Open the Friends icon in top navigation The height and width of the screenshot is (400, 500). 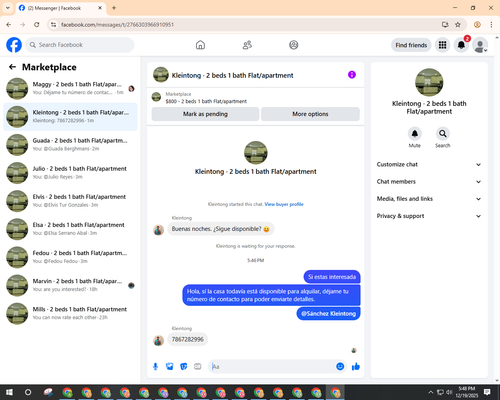pos(247,45)
